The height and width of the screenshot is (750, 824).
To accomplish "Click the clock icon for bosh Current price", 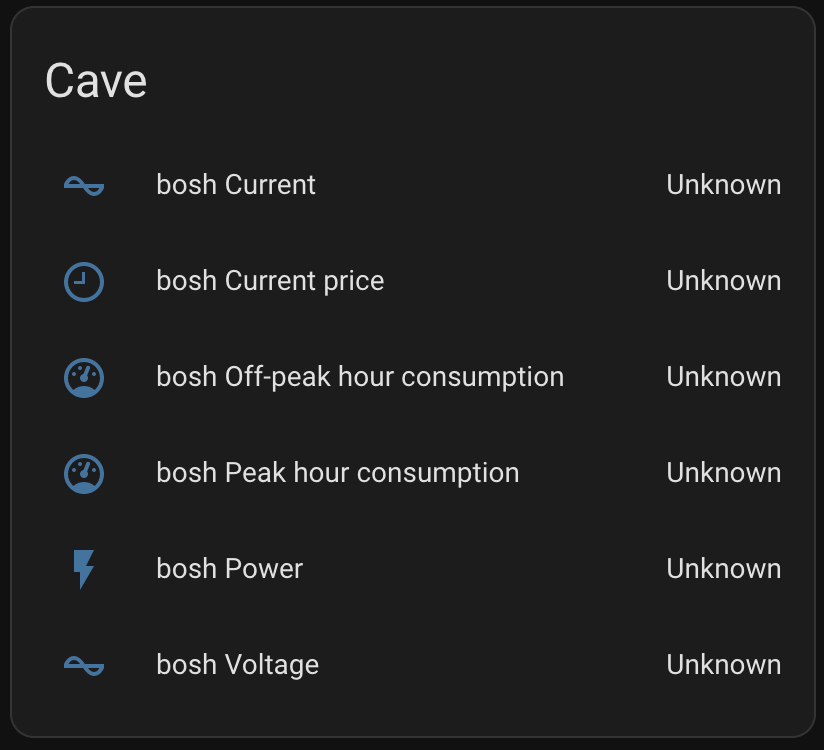I will click(84, 282).
